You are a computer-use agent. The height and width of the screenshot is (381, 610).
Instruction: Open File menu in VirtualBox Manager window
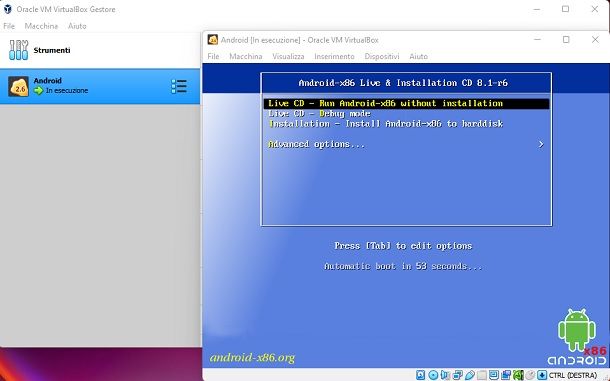(9, 26)
